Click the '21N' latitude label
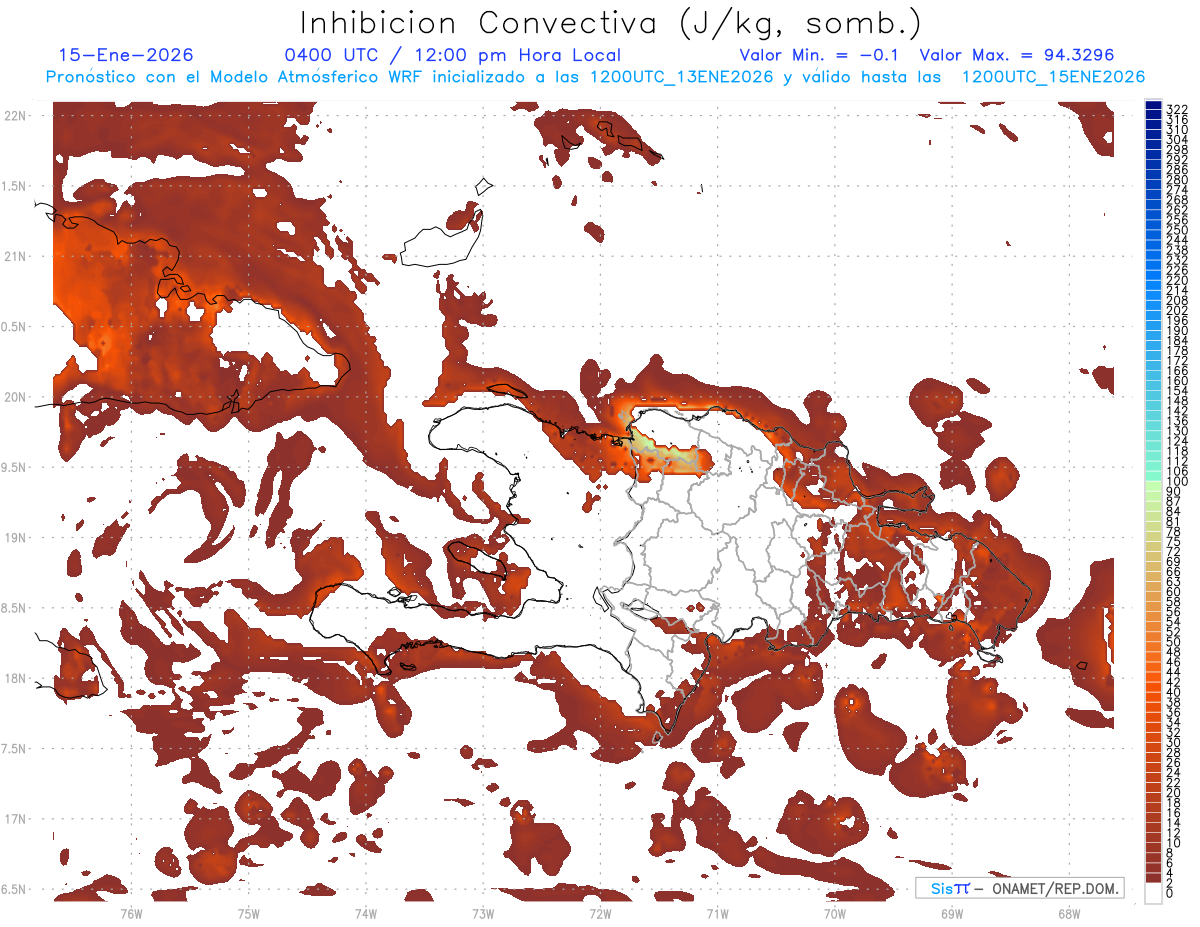 16,257
